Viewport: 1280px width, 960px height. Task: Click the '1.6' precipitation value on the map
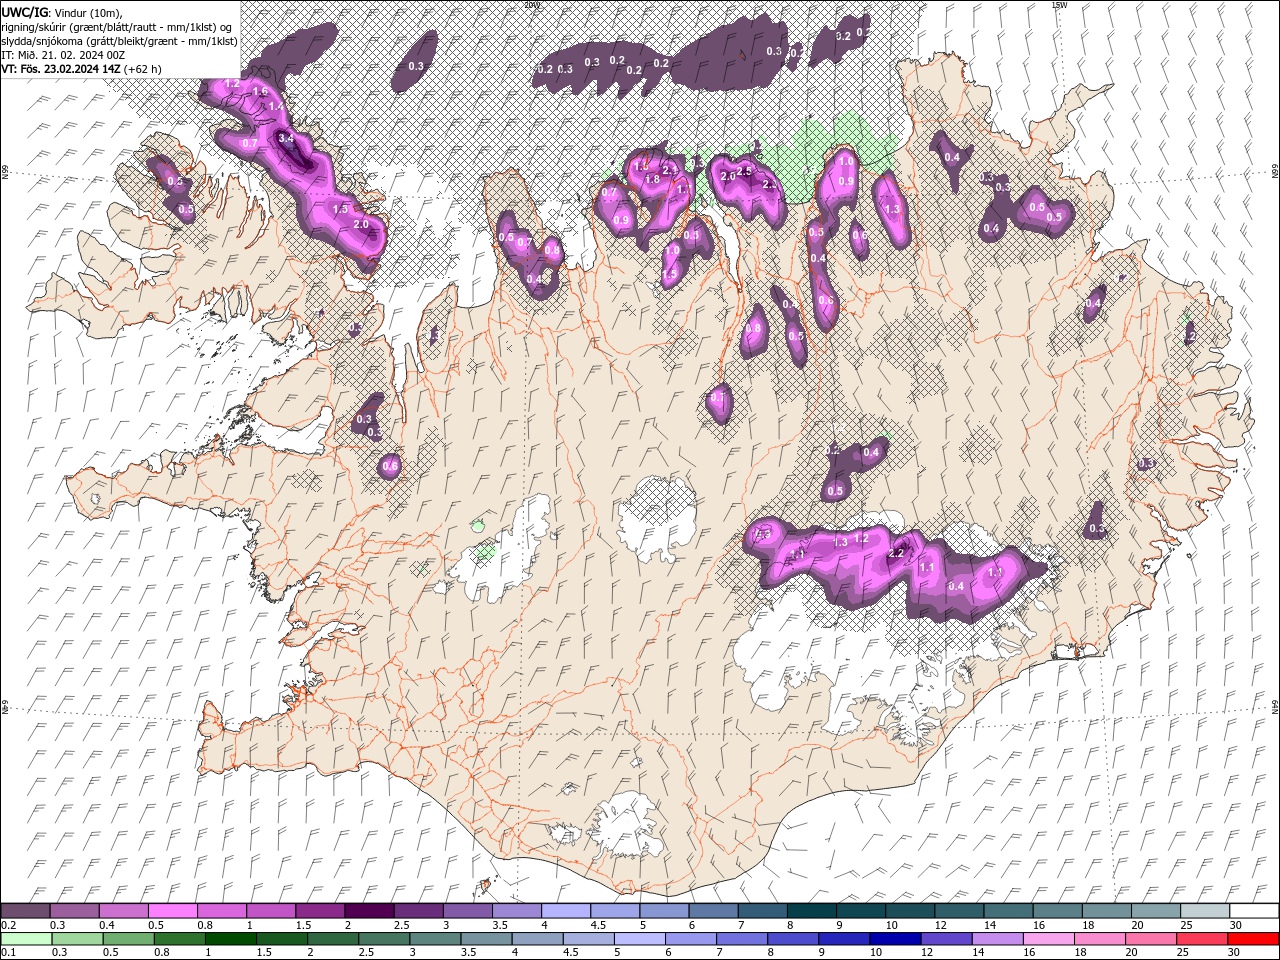[260, 91]
